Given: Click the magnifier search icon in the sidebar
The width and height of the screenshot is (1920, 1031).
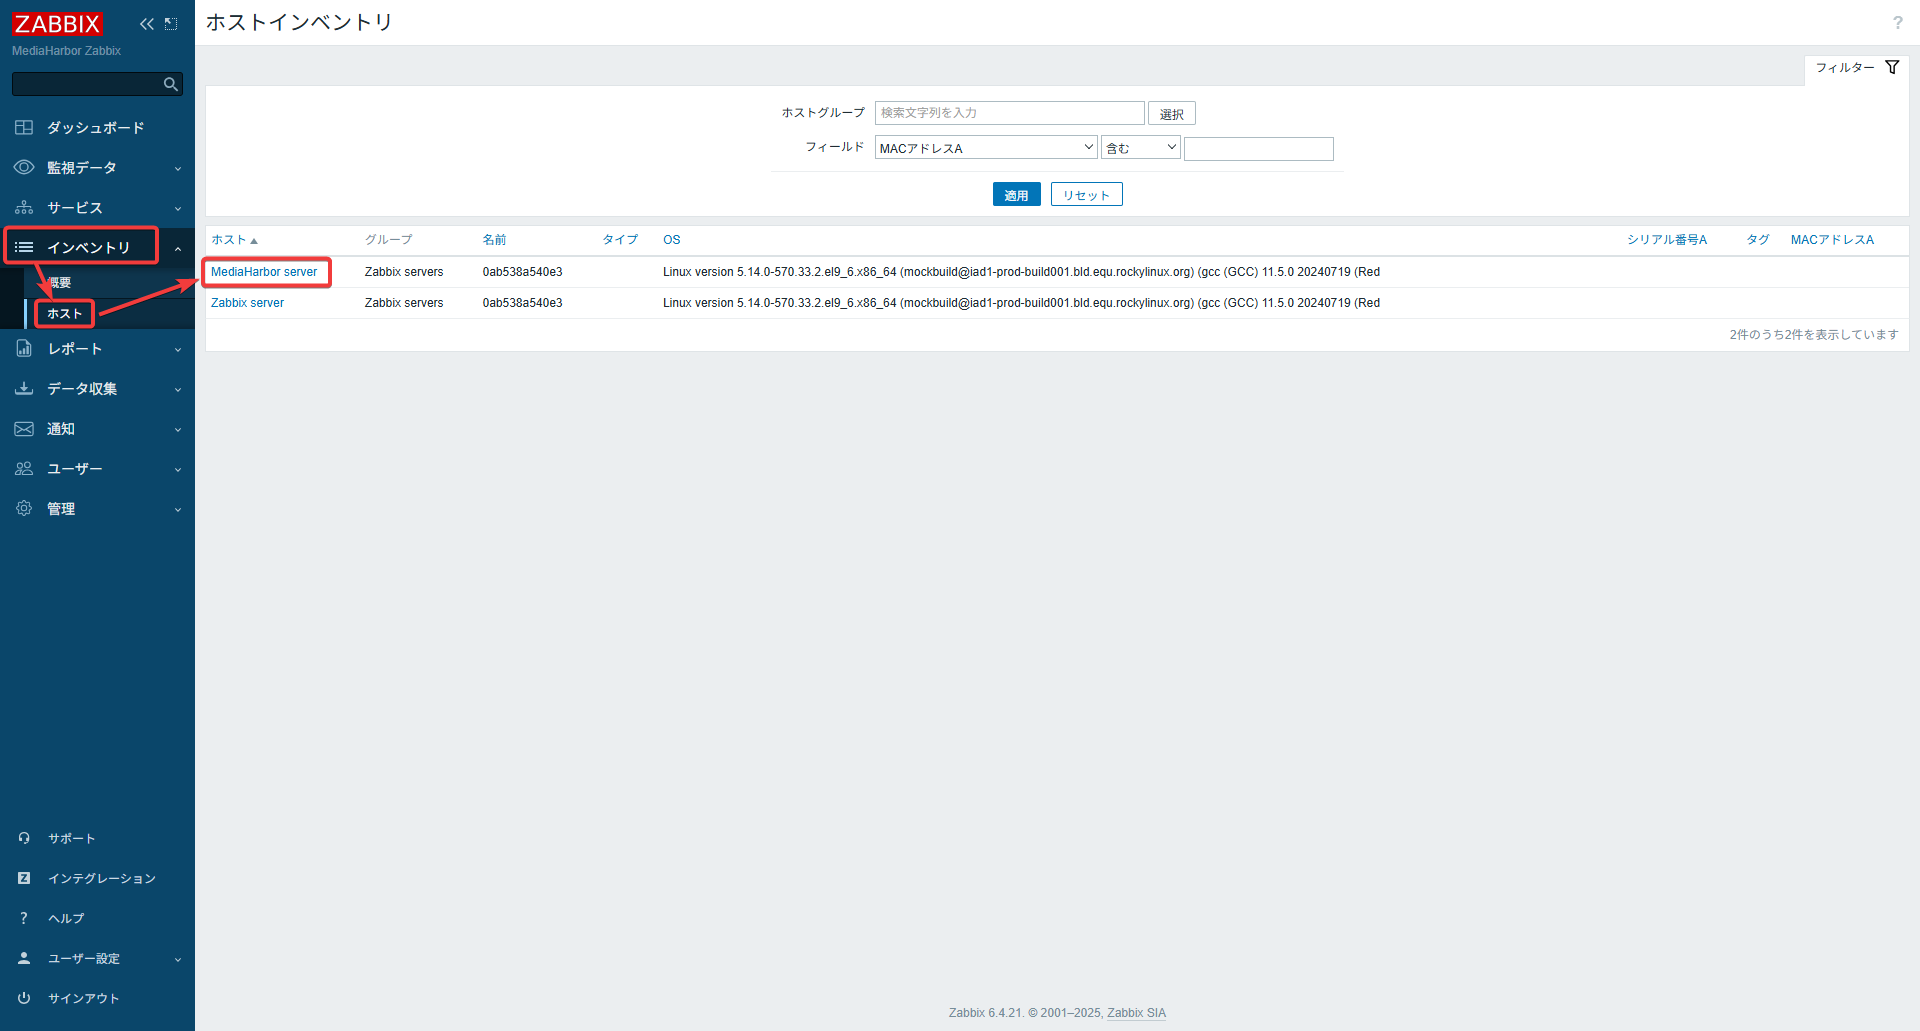Looking at the screenshot, I should (171, 85).
